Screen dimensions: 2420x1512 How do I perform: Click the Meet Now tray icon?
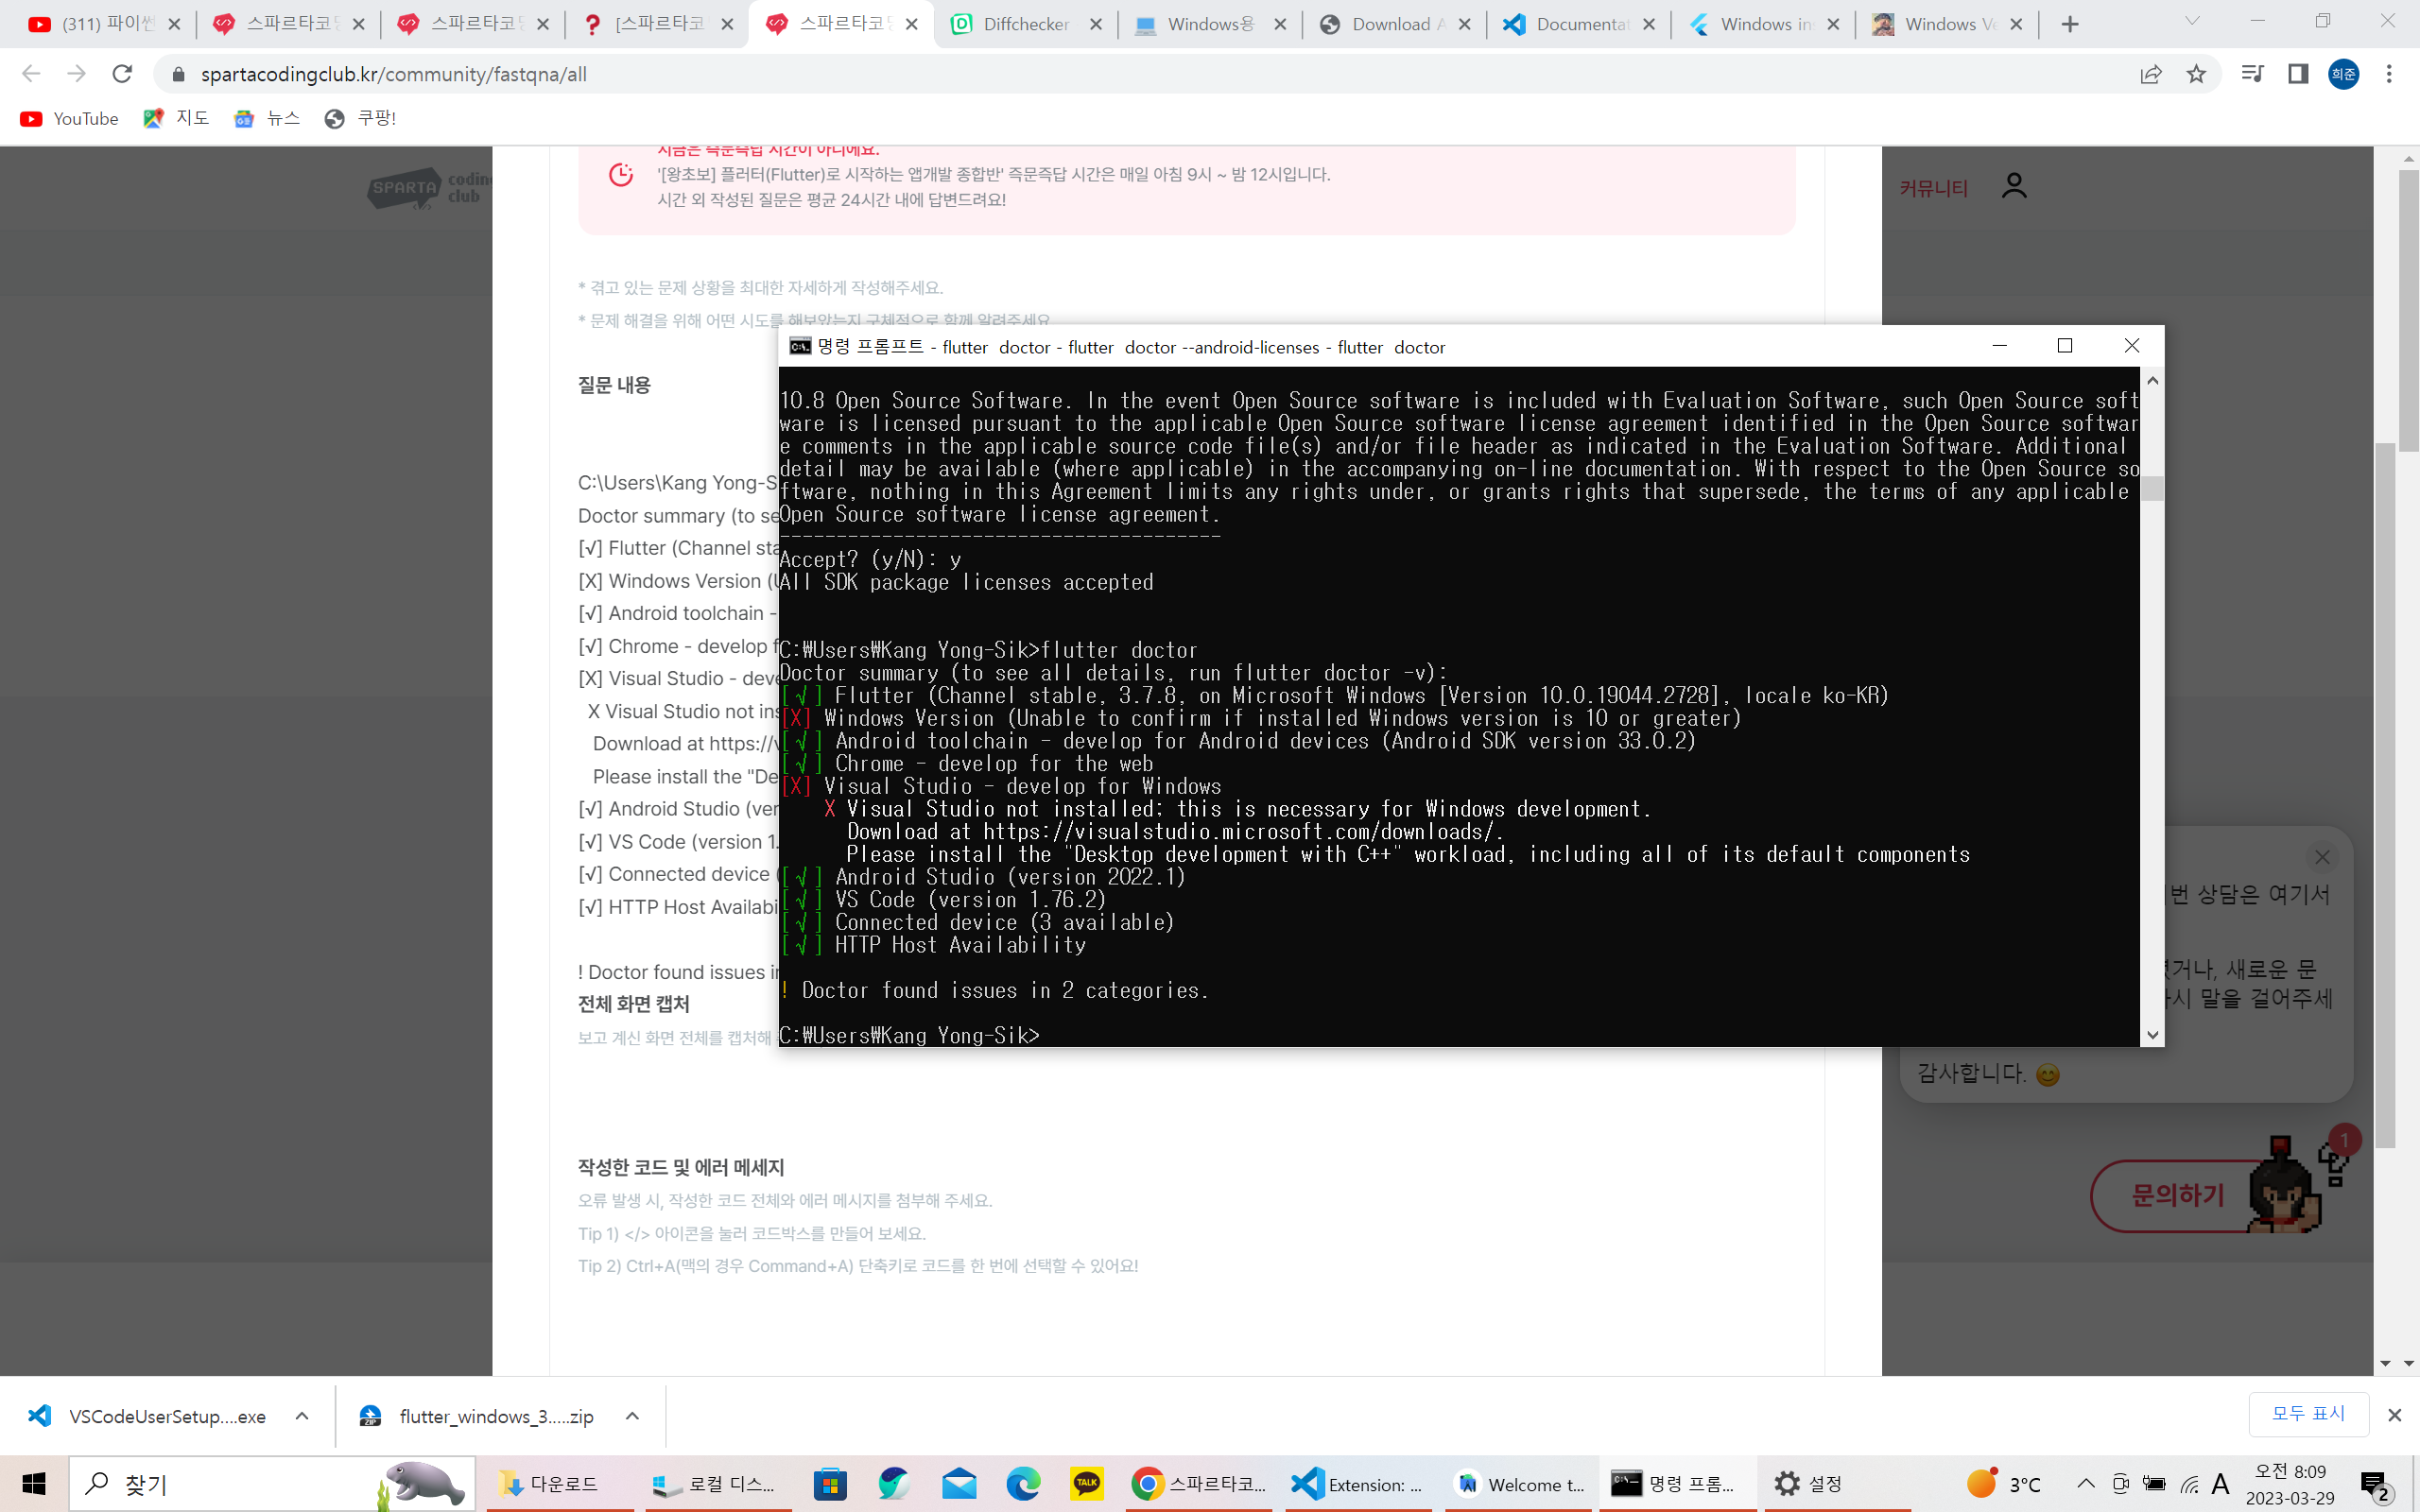(x=2121, y=1485)
